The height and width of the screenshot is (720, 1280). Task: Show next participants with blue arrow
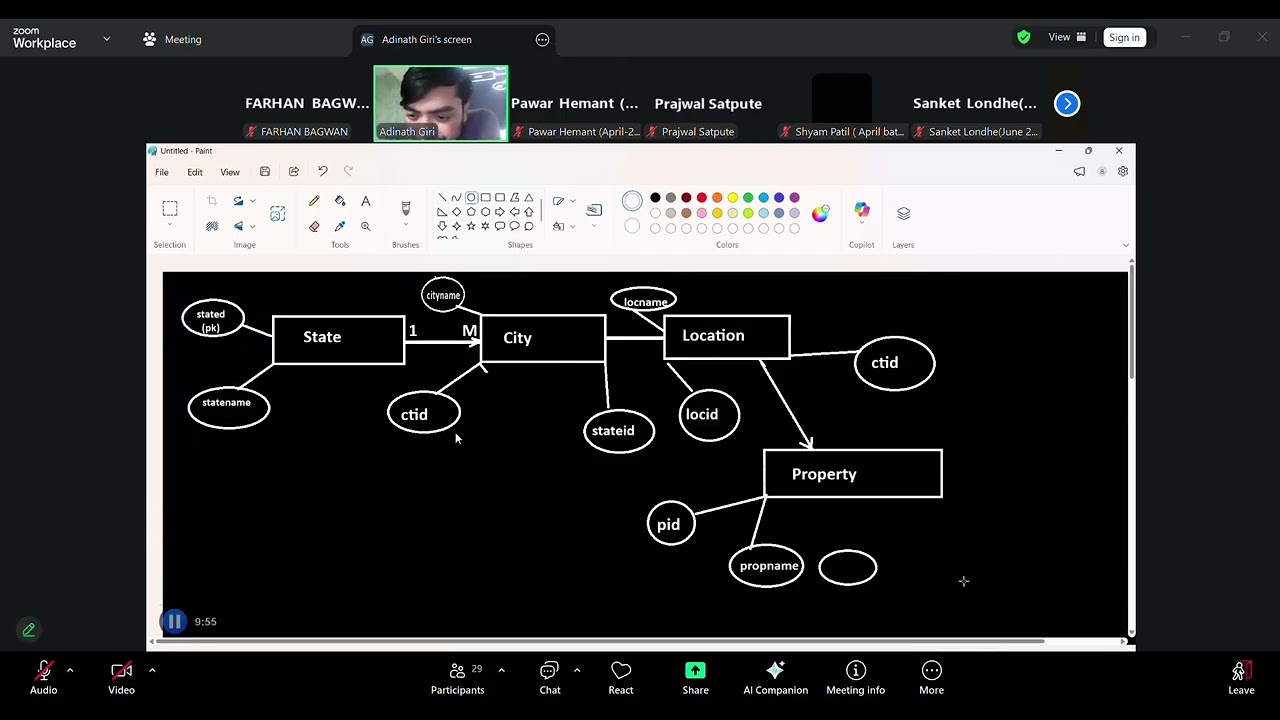(1067, 103)
